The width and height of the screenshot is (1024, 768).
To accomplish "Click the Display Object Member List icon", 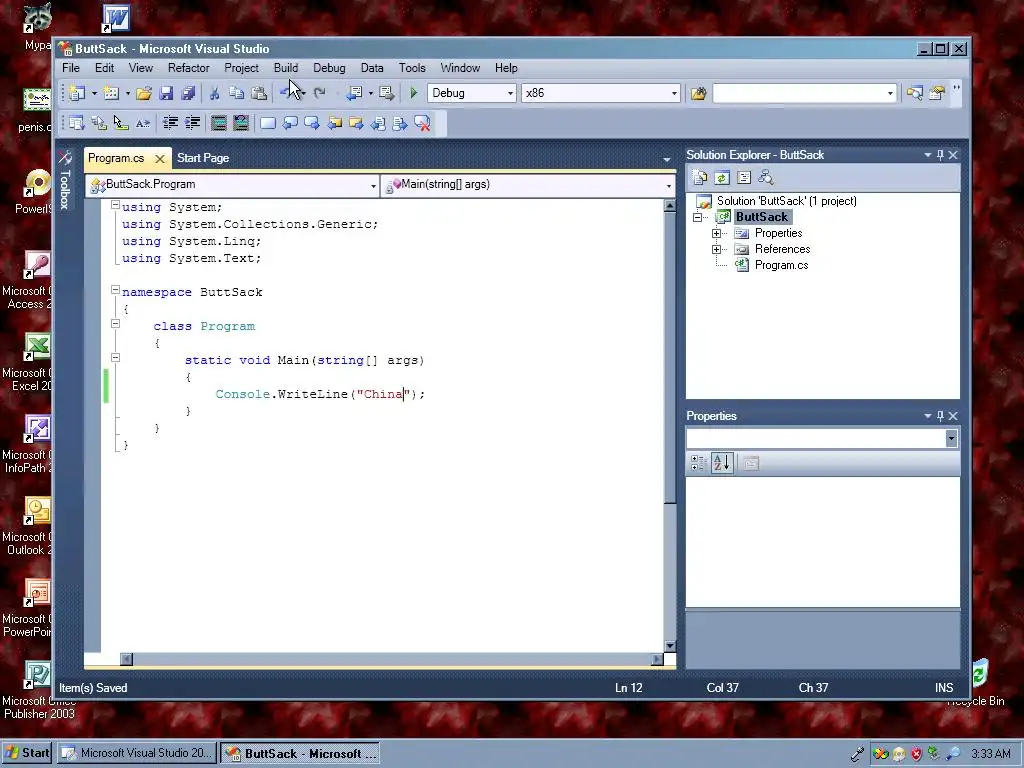I will [x=76, y=123].
